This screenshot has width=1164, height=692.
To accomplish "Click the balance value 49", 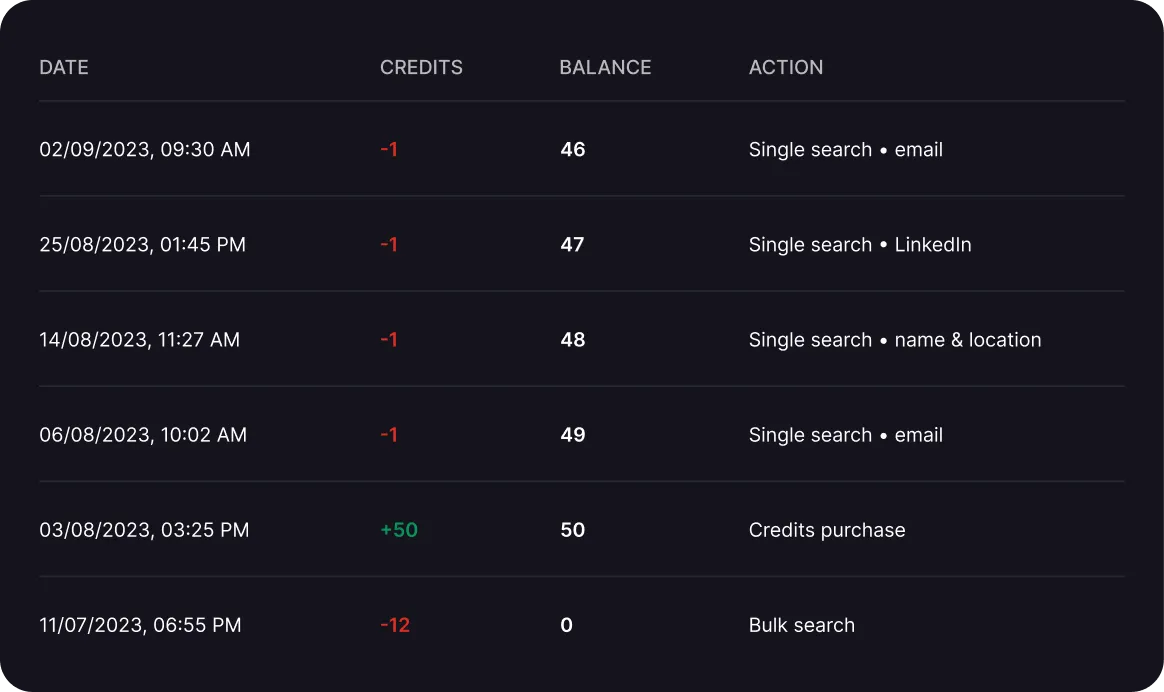I will click(x=573, y=435).
